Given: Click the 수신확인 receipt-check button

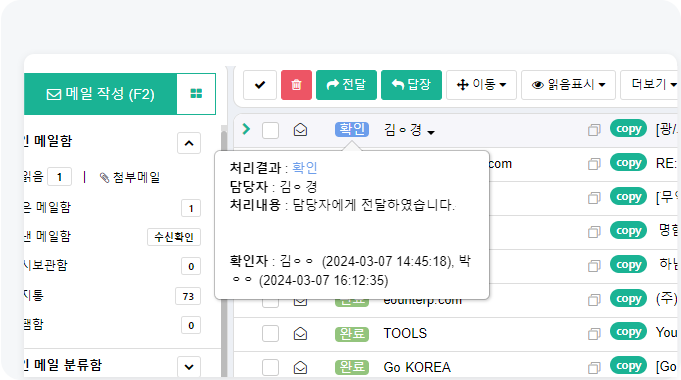Looking at the screenshot, I should [174, 237].
